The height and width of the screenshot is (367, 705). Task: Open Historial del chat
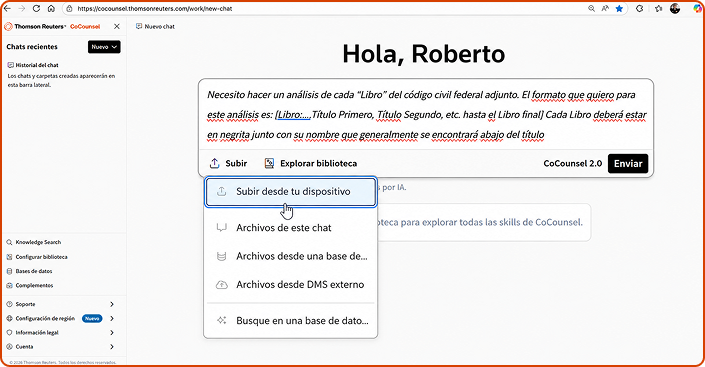(33, 65)
